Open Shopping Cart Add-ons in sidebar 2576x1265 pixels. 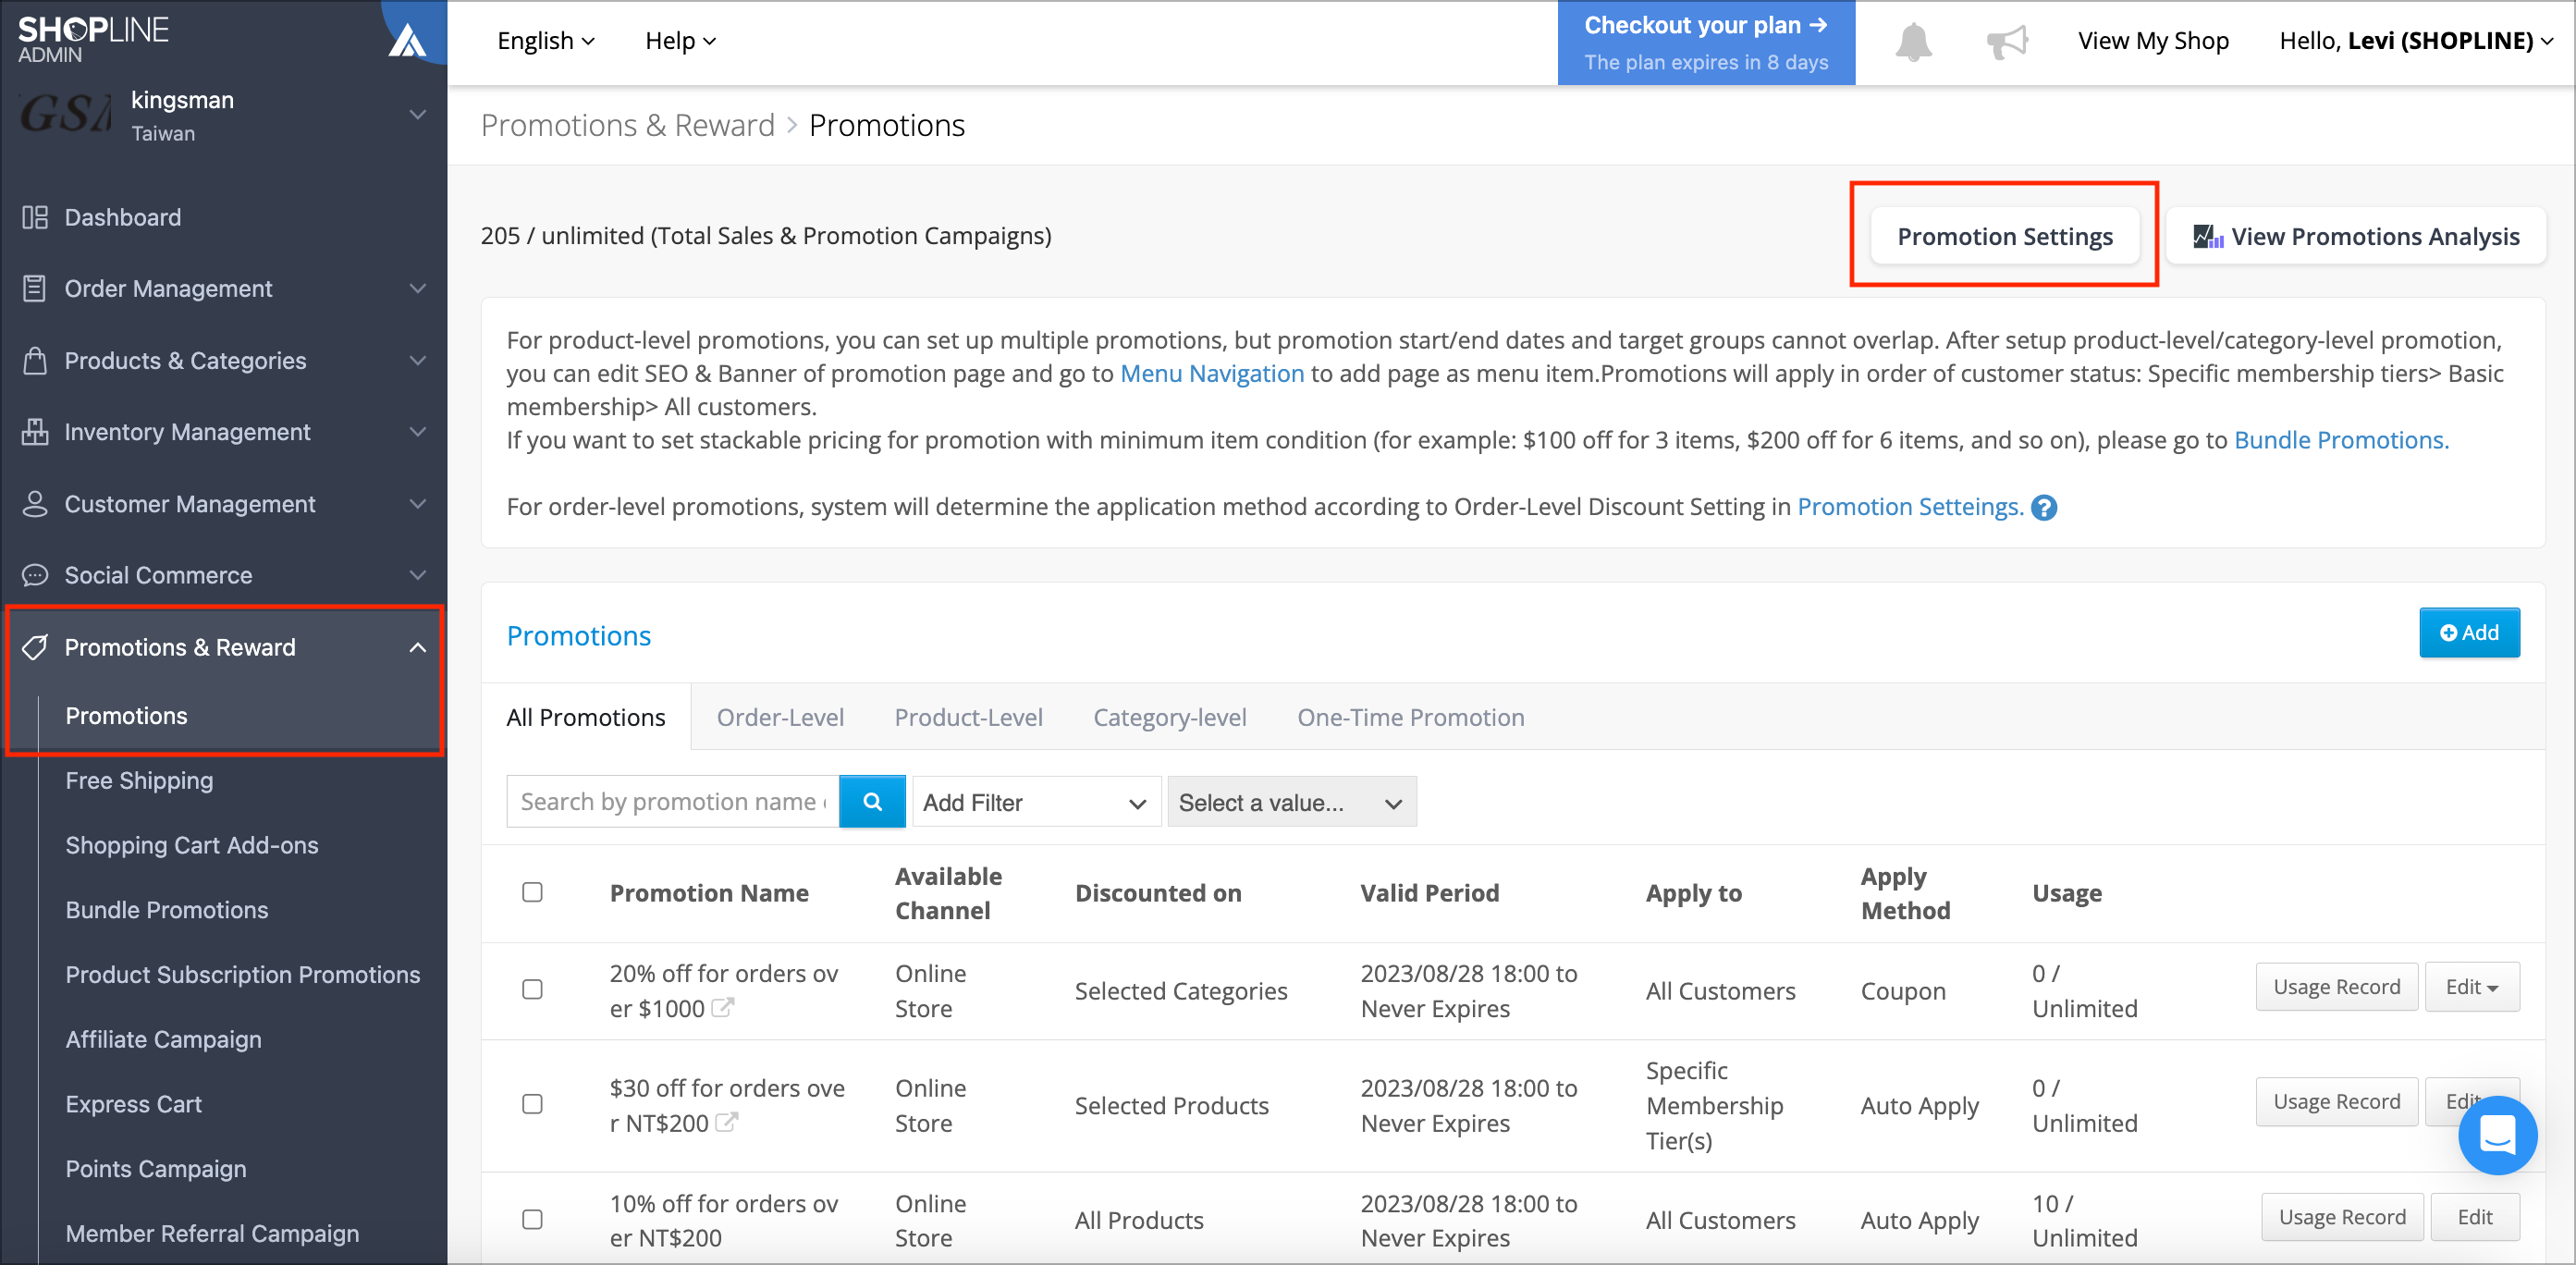[192, 845]
